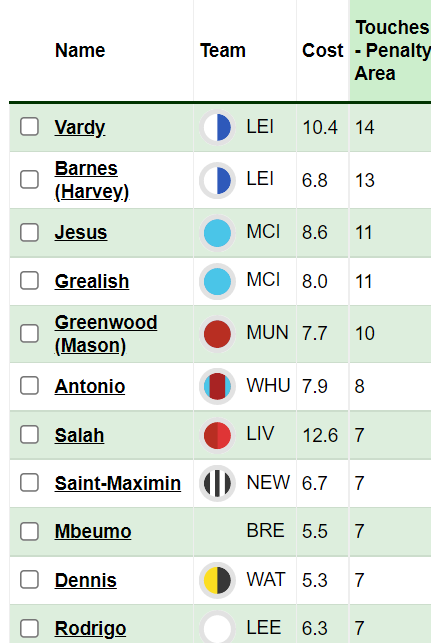Click West Ham badge beside Antonio
The image size is (431, 643).
217,386
